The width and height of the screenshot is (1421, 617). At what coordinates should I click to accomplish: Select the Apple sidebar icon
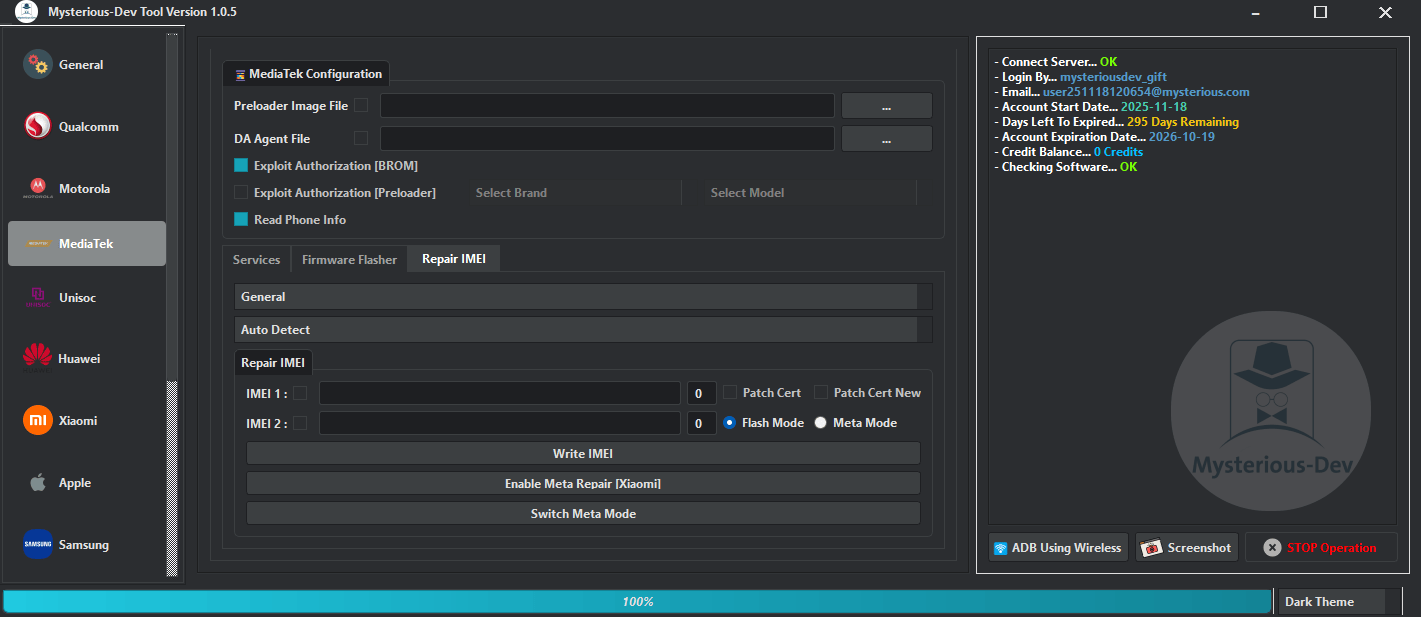(x=38, y=482)
